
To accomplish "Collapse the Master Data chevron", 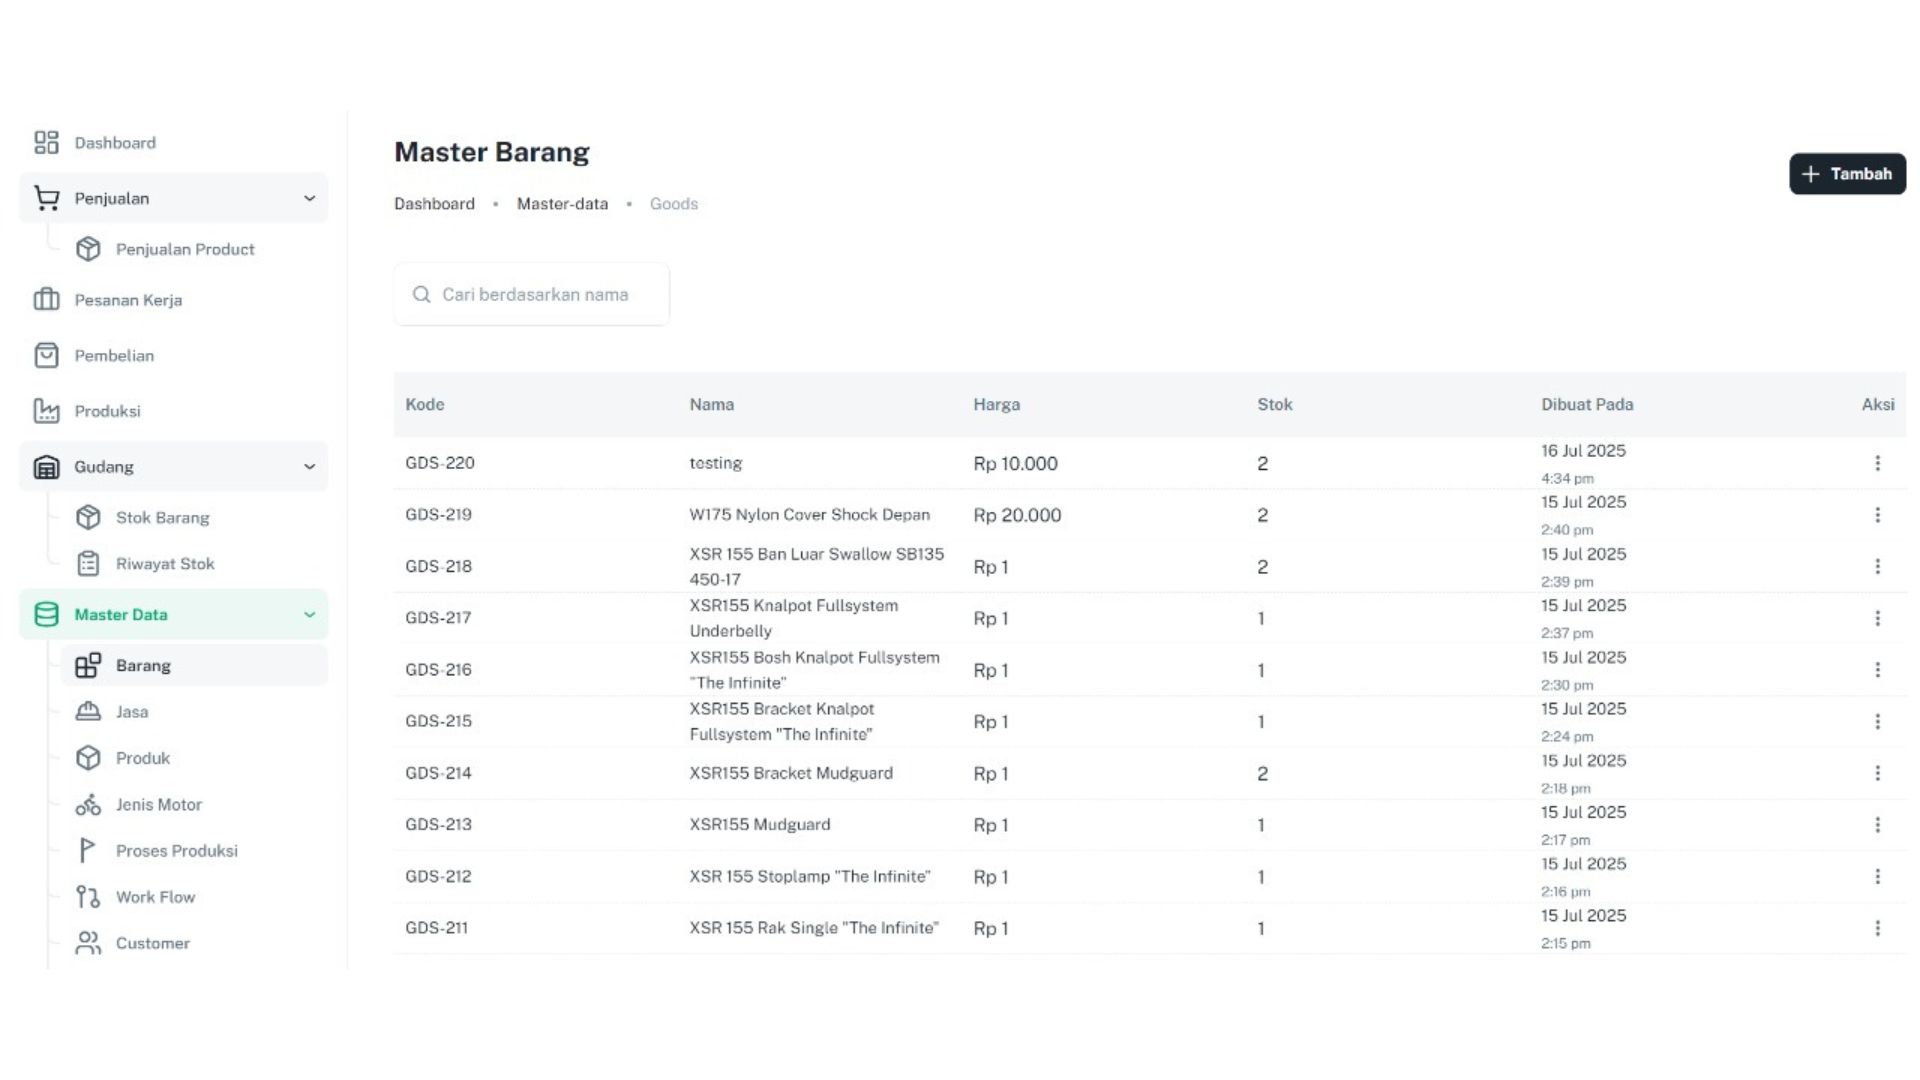I will 309,614.
